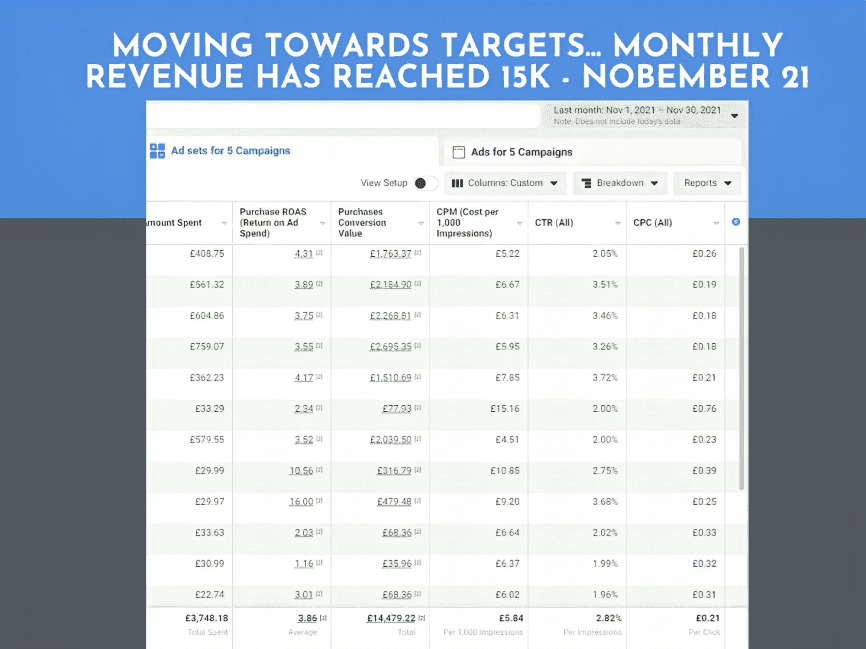This screenshot has width=866, height=649.
Task: Open the Reports dropdown
Action: [707, 183]
